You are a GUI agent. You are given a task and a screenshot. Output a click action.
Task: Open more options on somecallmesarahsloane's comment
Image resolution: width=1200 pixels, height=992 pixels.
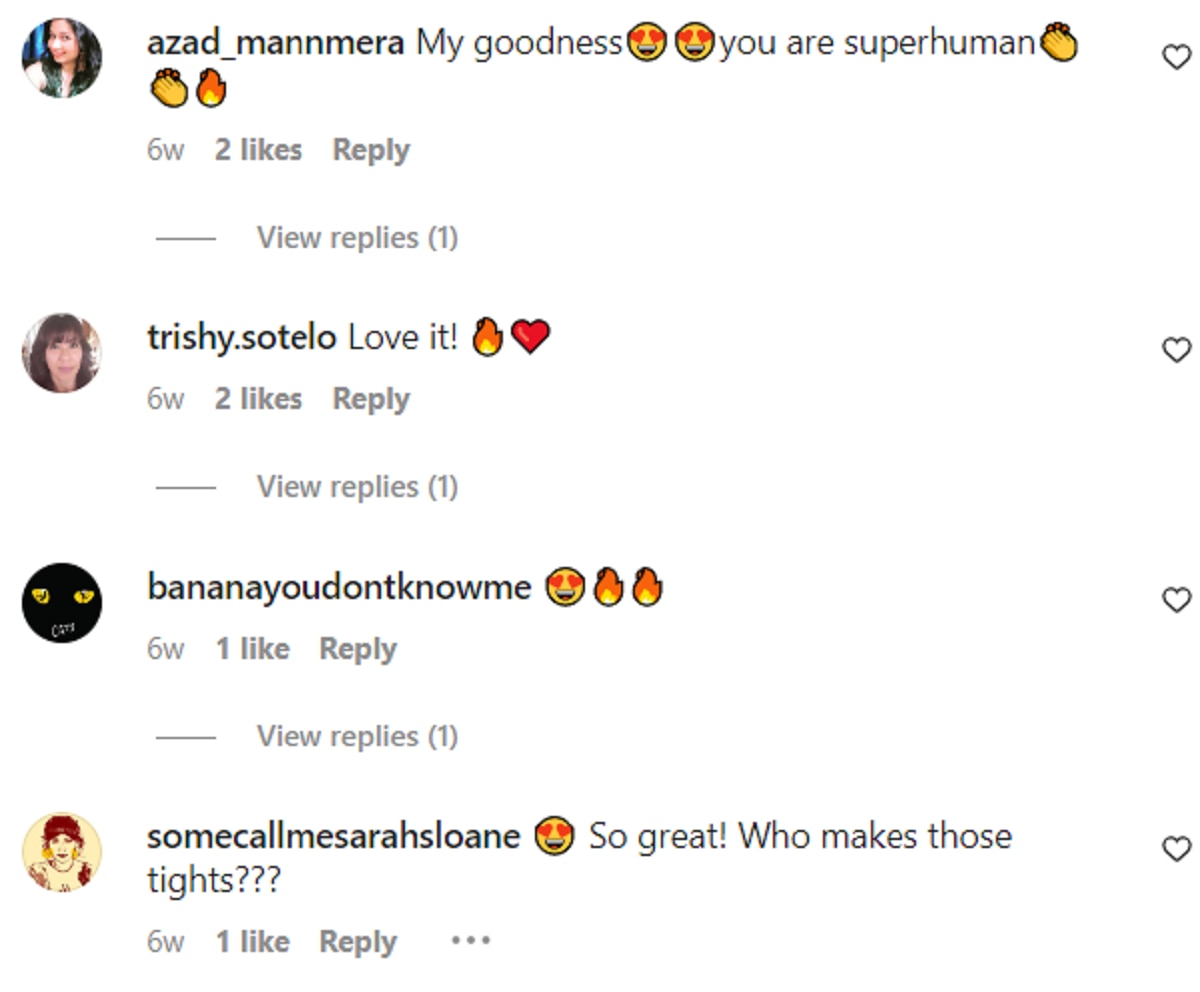[470, 941]
